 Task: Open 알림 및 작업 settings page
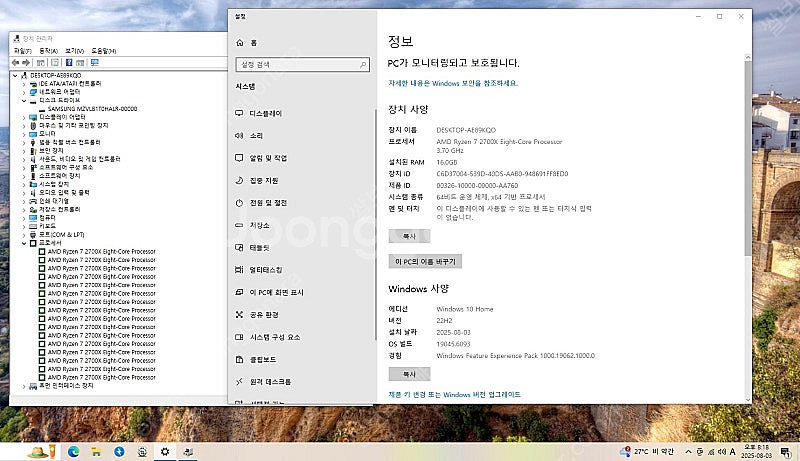(x=301, y=158)
